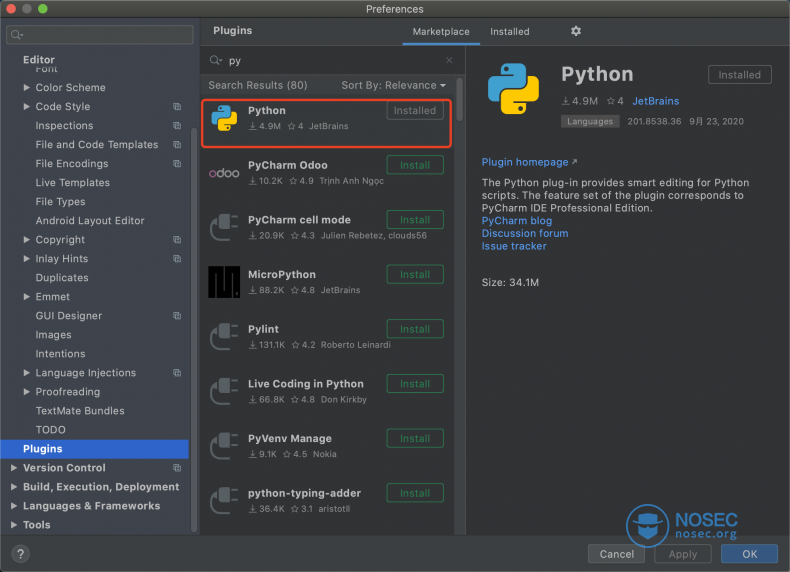The width and height of the screenshot is (790, 572).
Task: Click the PyVenv Manage plugin icon
Action: pos(224,447)
